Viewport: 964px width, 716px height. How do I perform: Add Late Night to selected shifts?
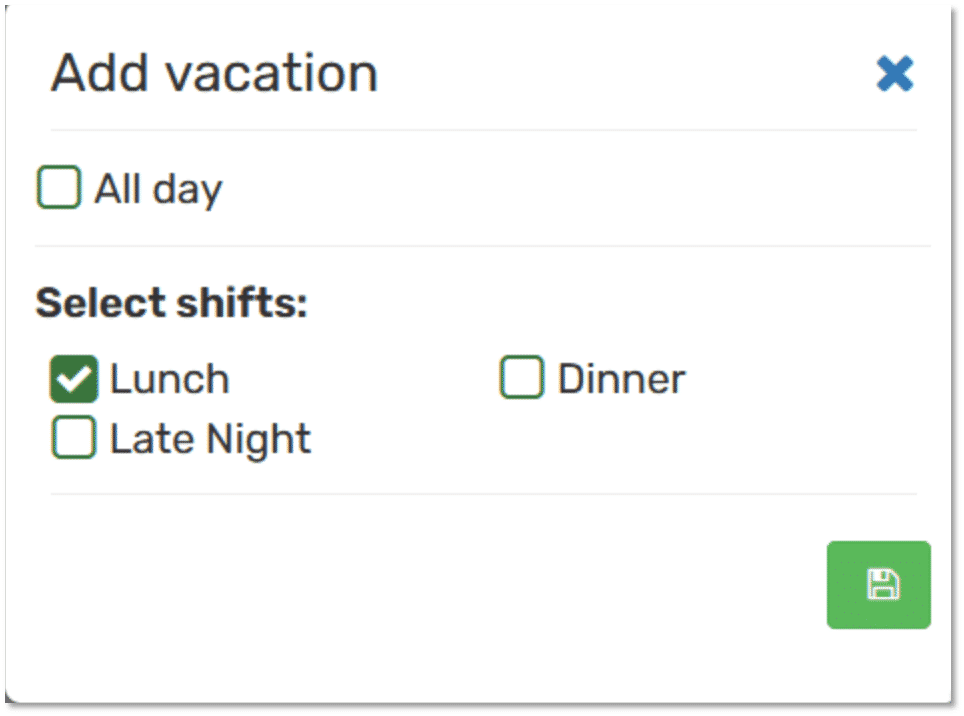[x=73, y=438]
